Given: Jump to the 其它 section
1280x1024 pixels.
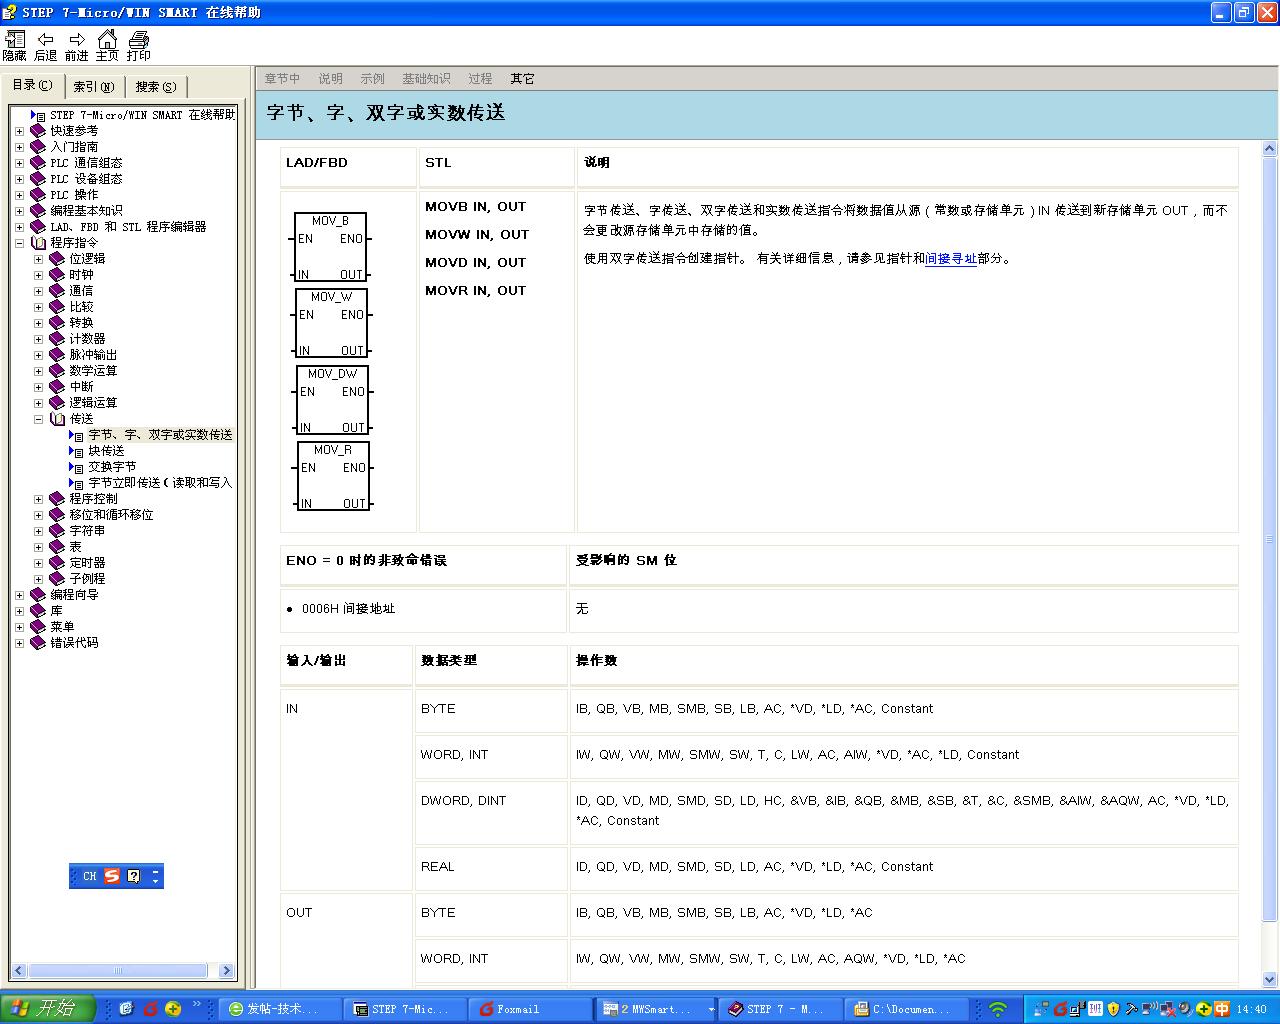Looking at the screenshot, I should (522, 79).
